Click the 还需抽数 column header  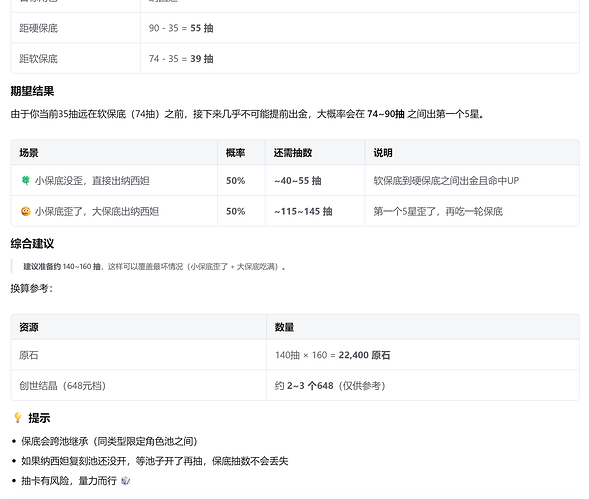(x=293, y=153)
